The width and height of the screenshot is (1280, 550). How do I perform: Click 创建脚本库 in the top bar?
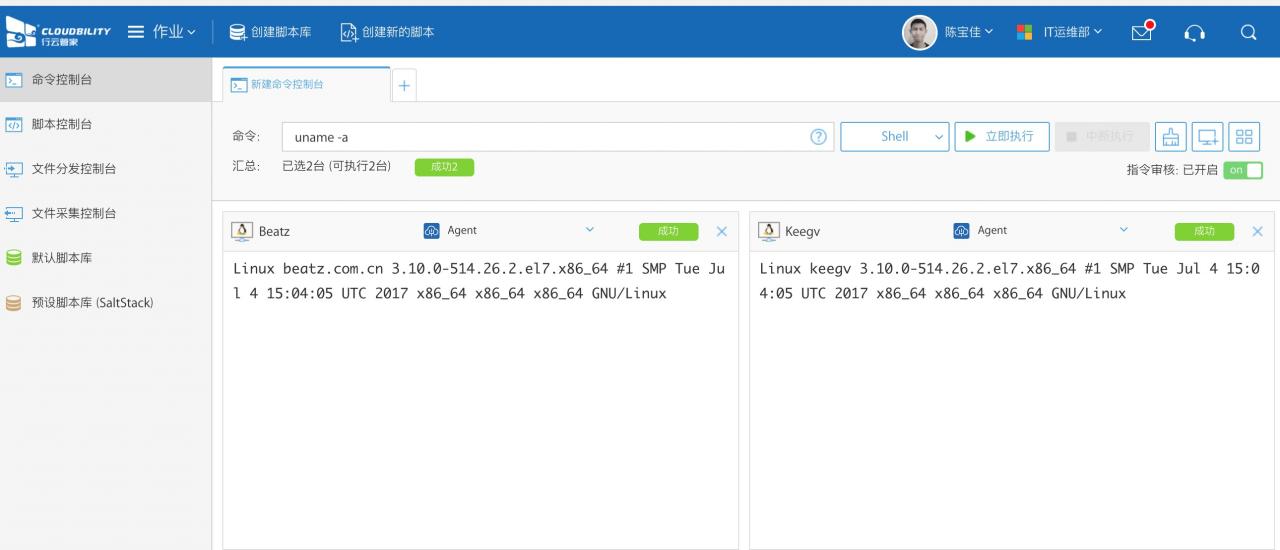click(x=270, y=32)
